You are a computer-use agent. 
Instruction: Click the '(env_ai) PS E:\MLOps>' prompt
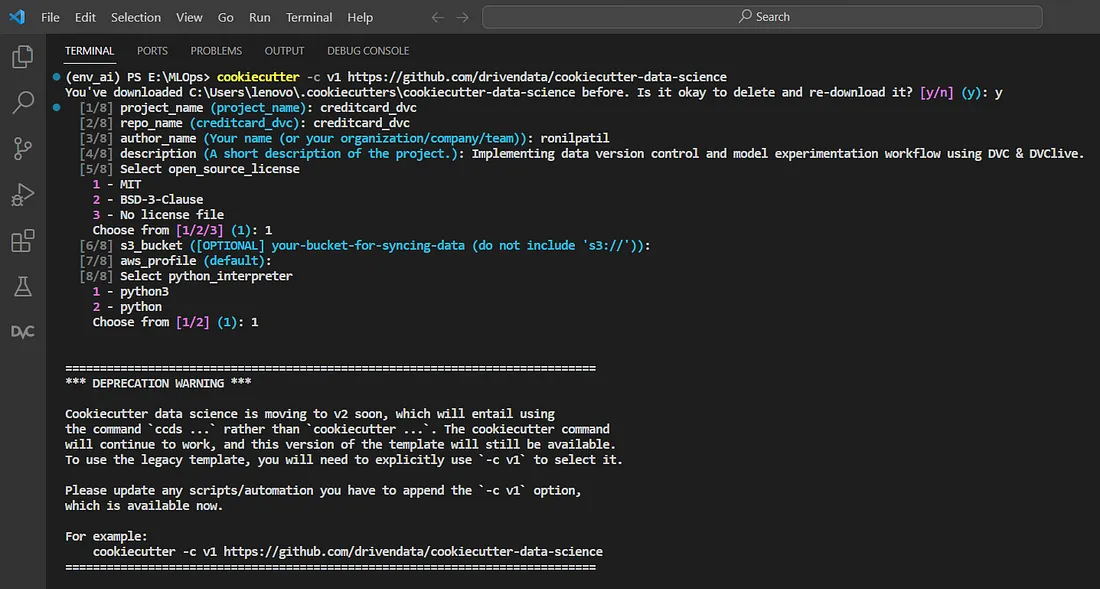(x=138, y=76)
